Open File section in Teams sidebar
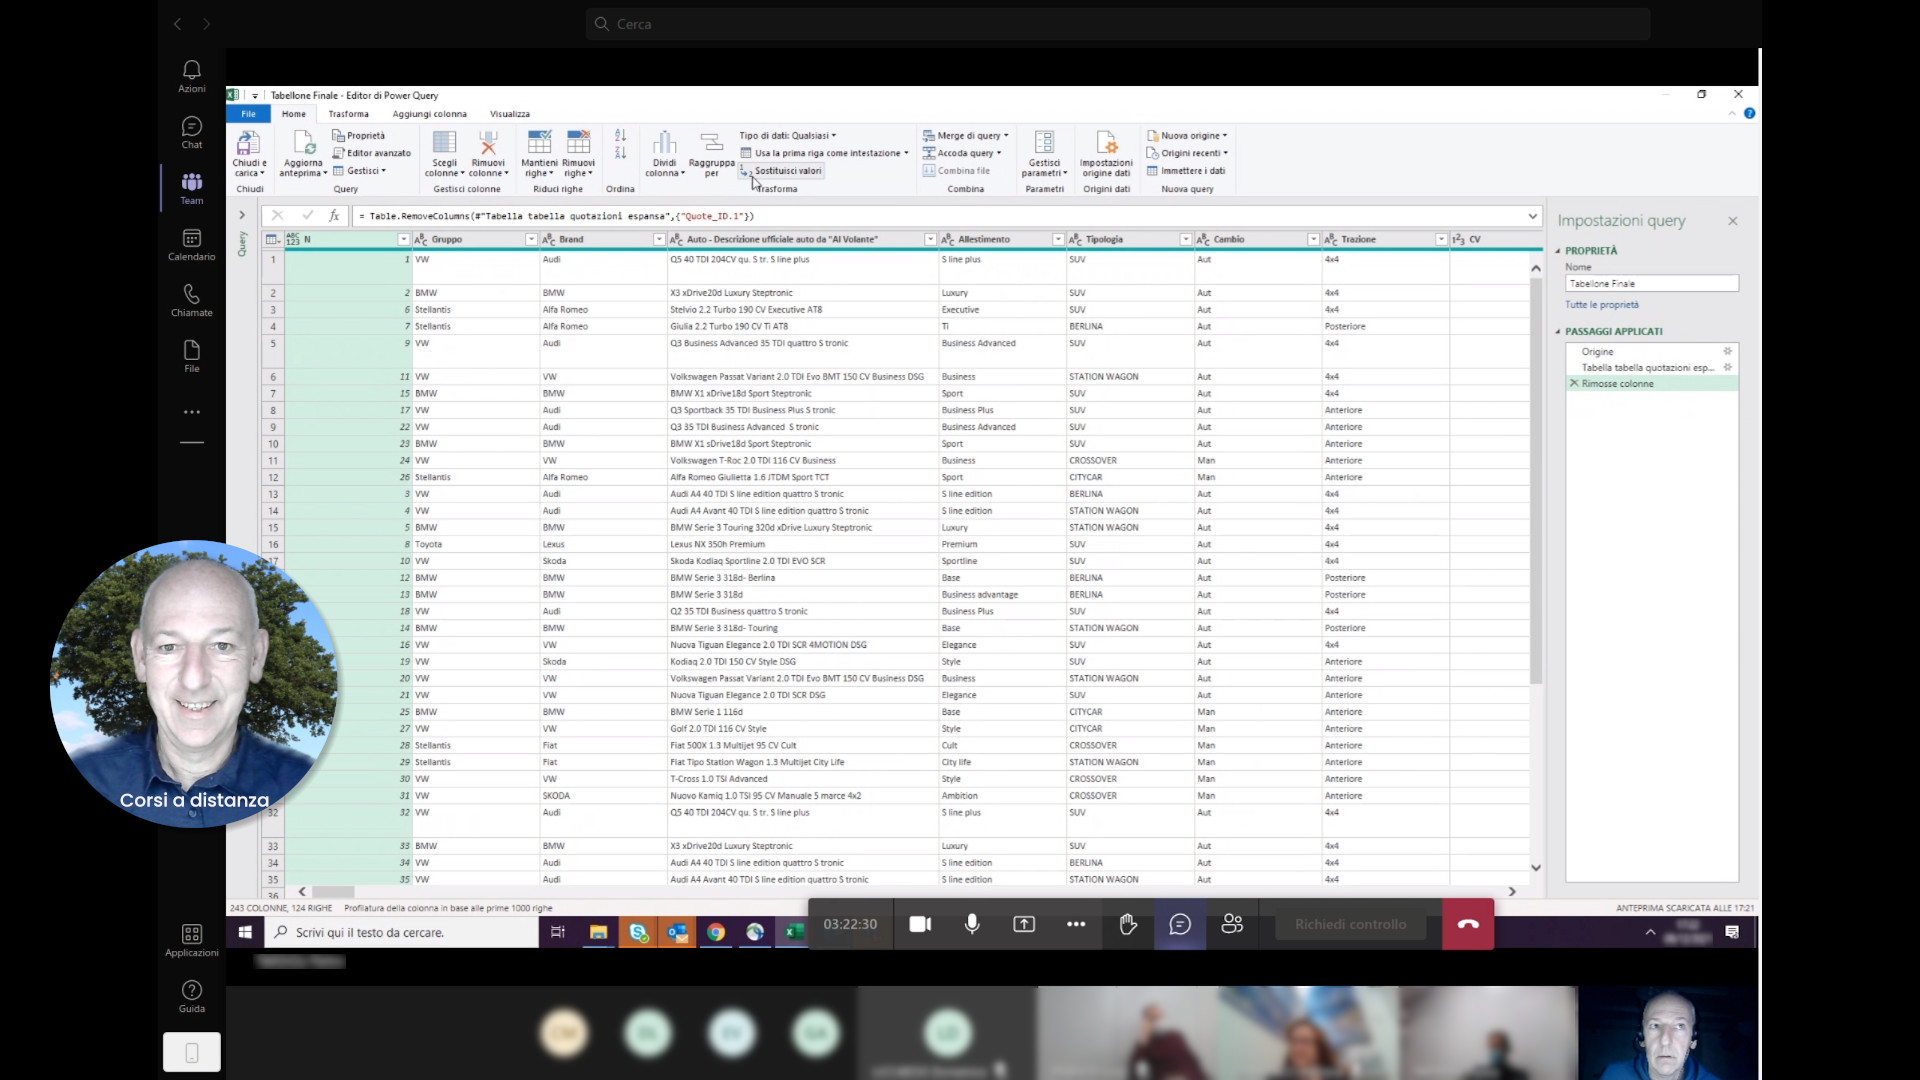Viewport: 1920px width, 1080px height. [191, 356]
